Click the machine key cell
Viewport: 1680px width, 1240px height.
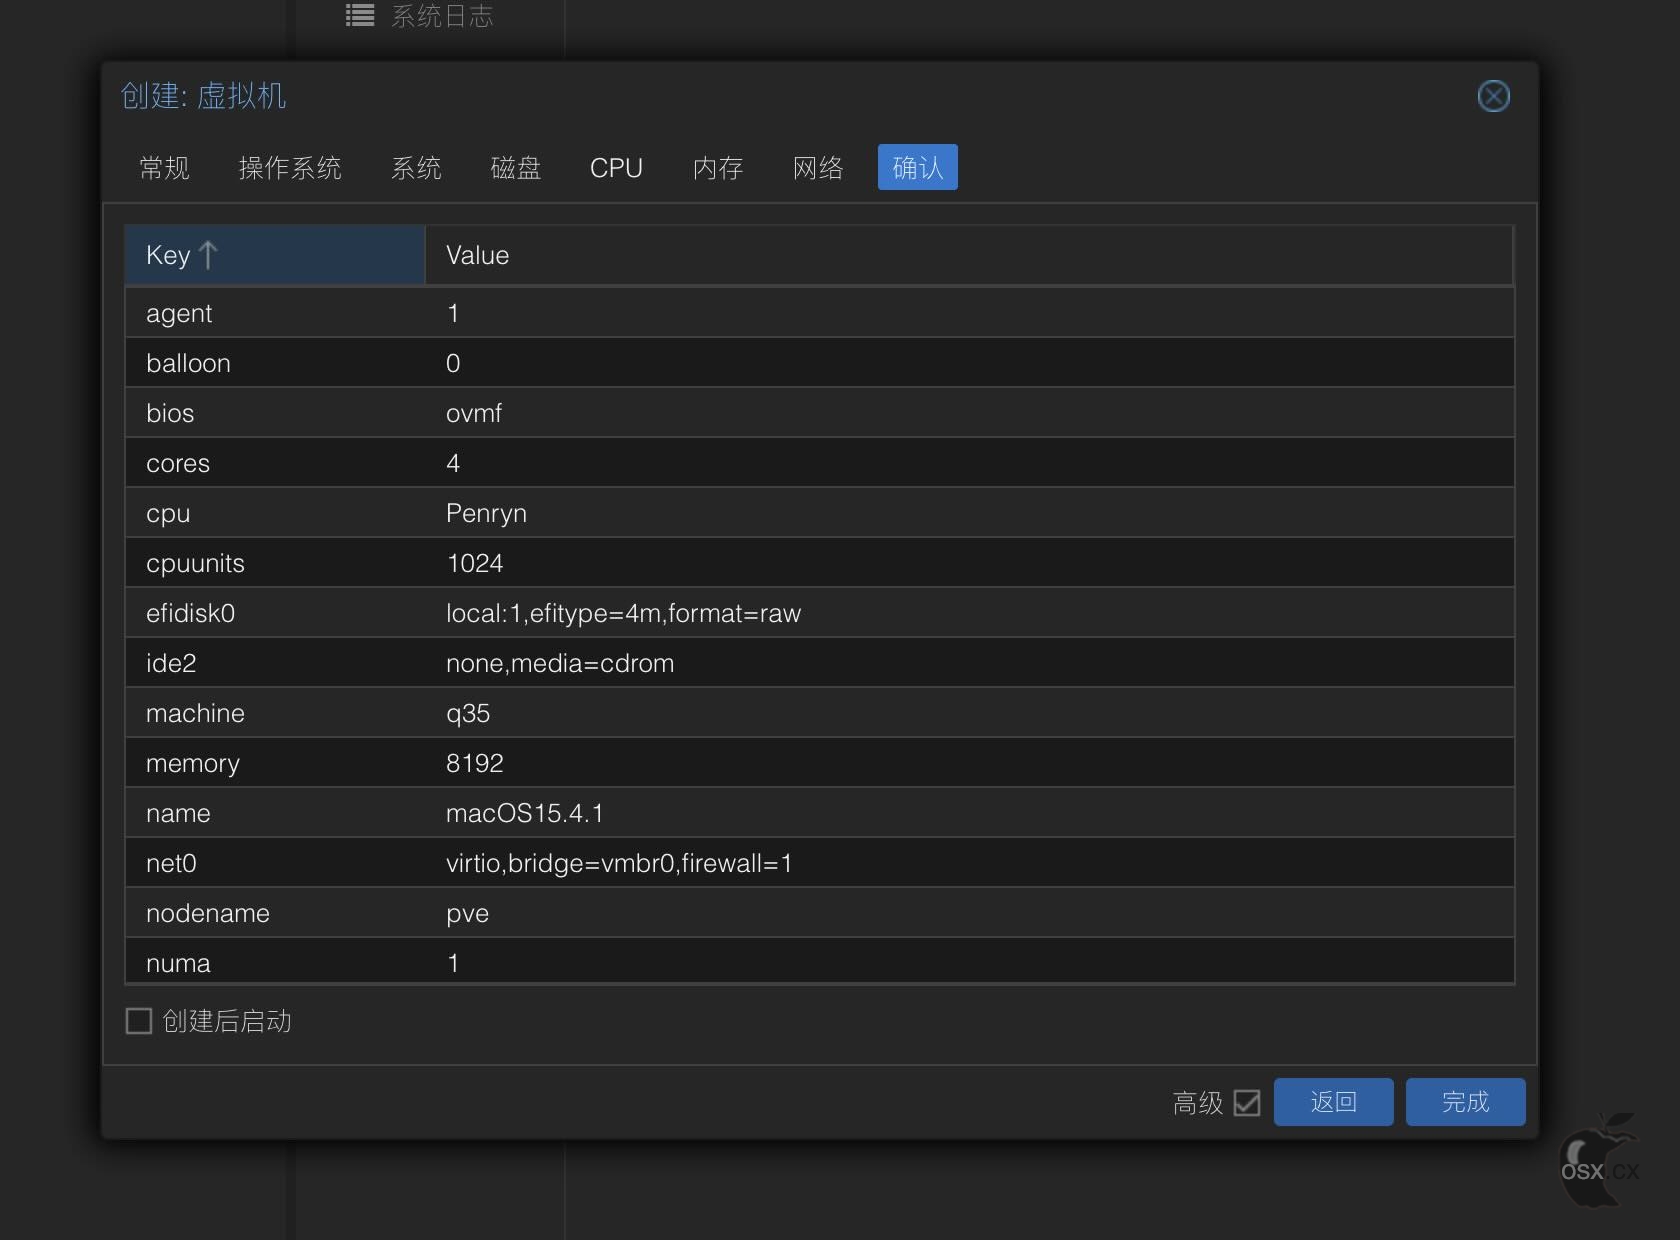coord(275,713)
